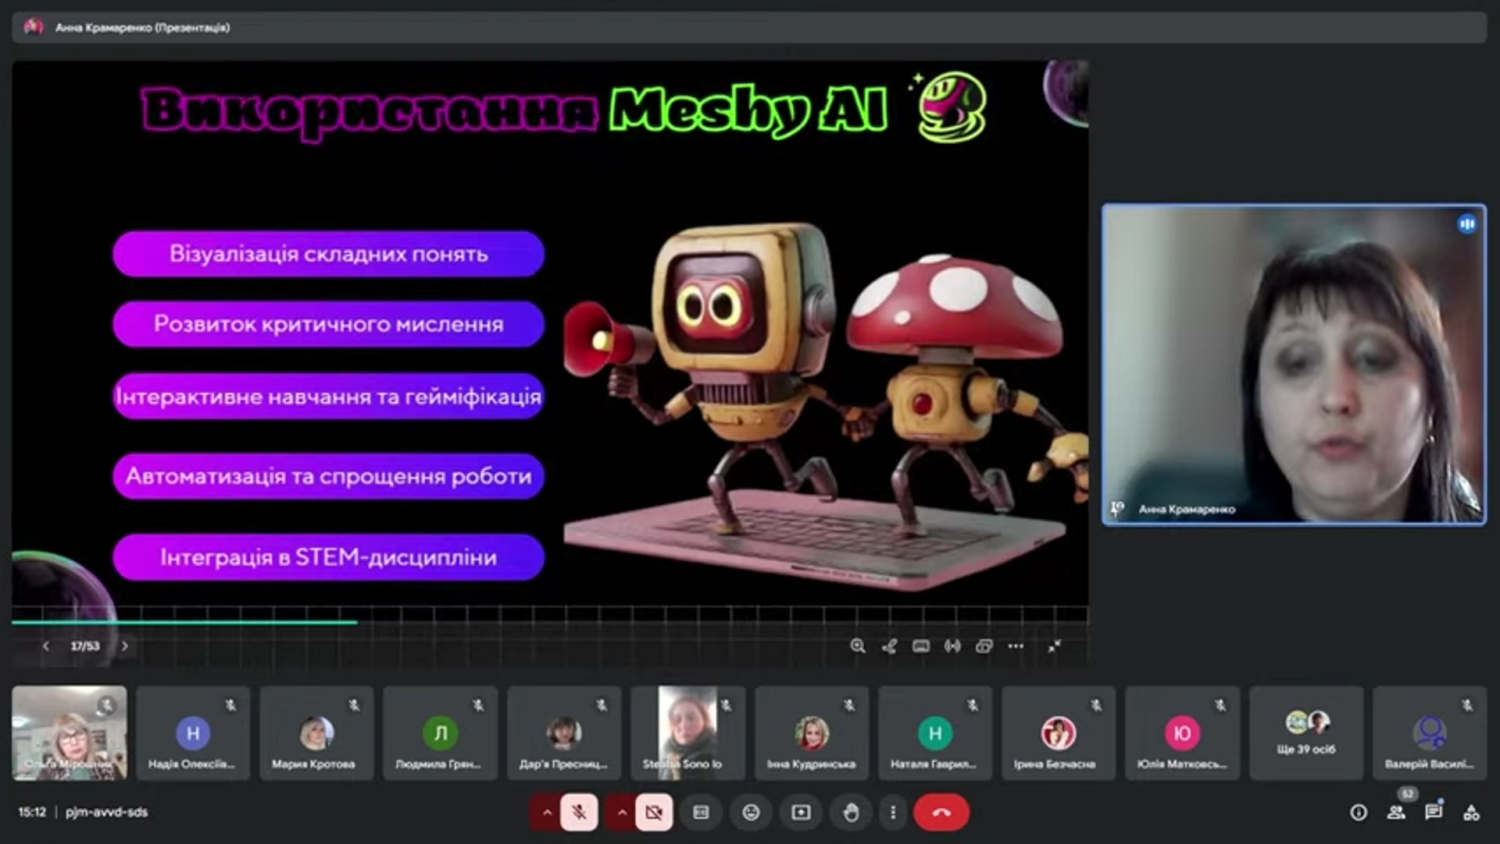This screenshot has height=844, width=1500.
Task: Click muted mic icon on Людмила's tile
Action: click(x=478, y=705)
